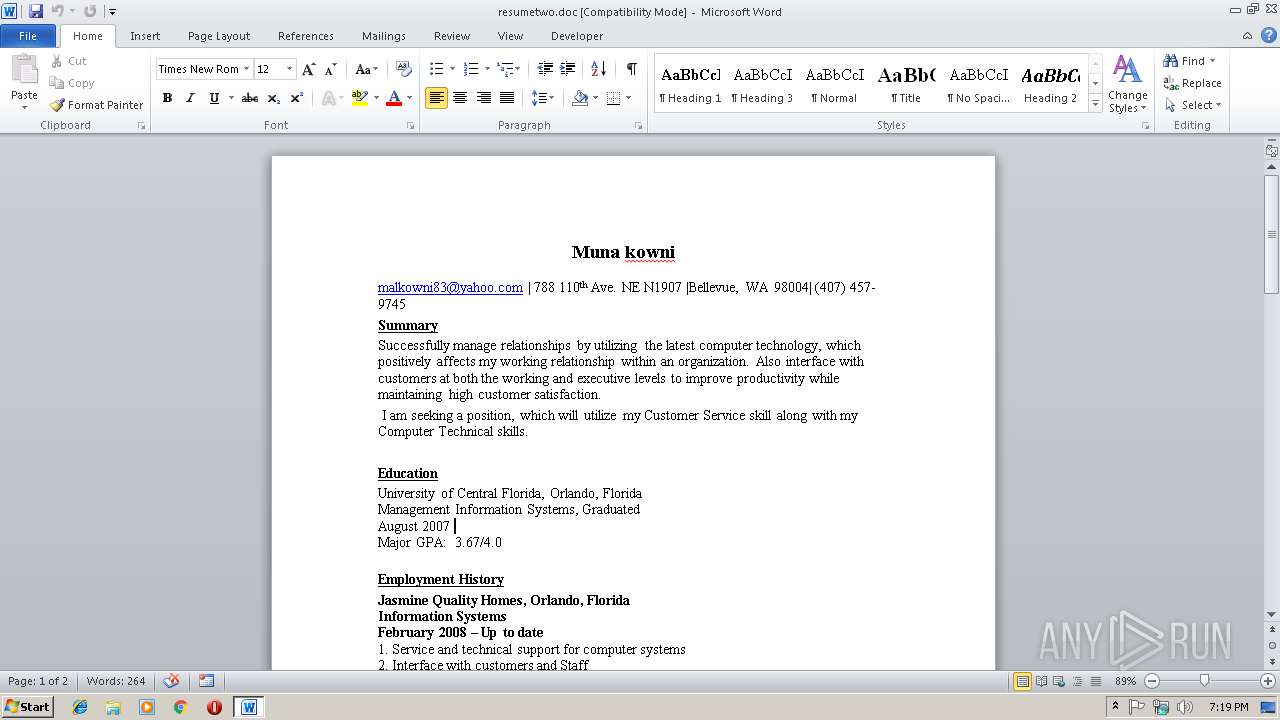This screenshot has height=720, width=1280.
Task: Open the font name dropdown
Action: coord(246,69)
